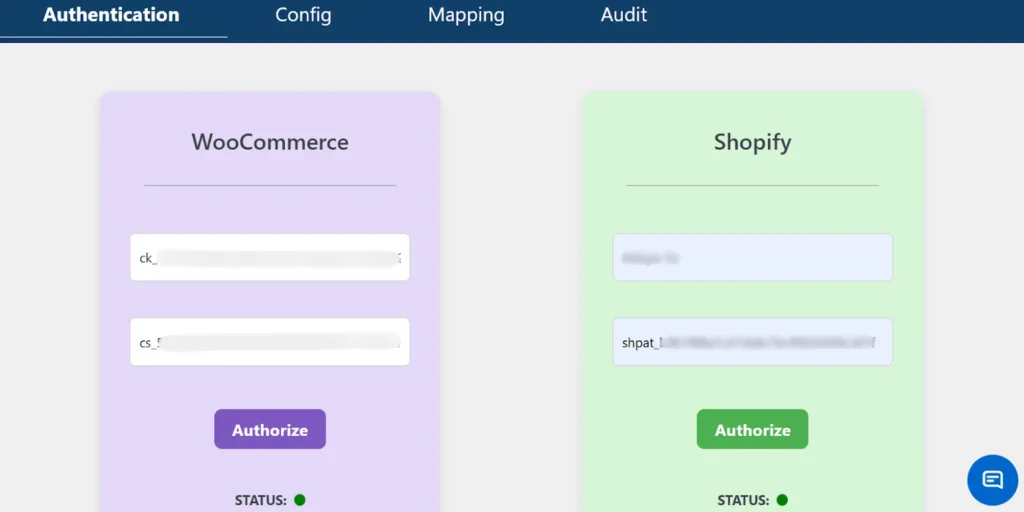Screen dimensions: 1024x512
Task: Click the divider line below Shopify title
Action: [x=752, y=185]
